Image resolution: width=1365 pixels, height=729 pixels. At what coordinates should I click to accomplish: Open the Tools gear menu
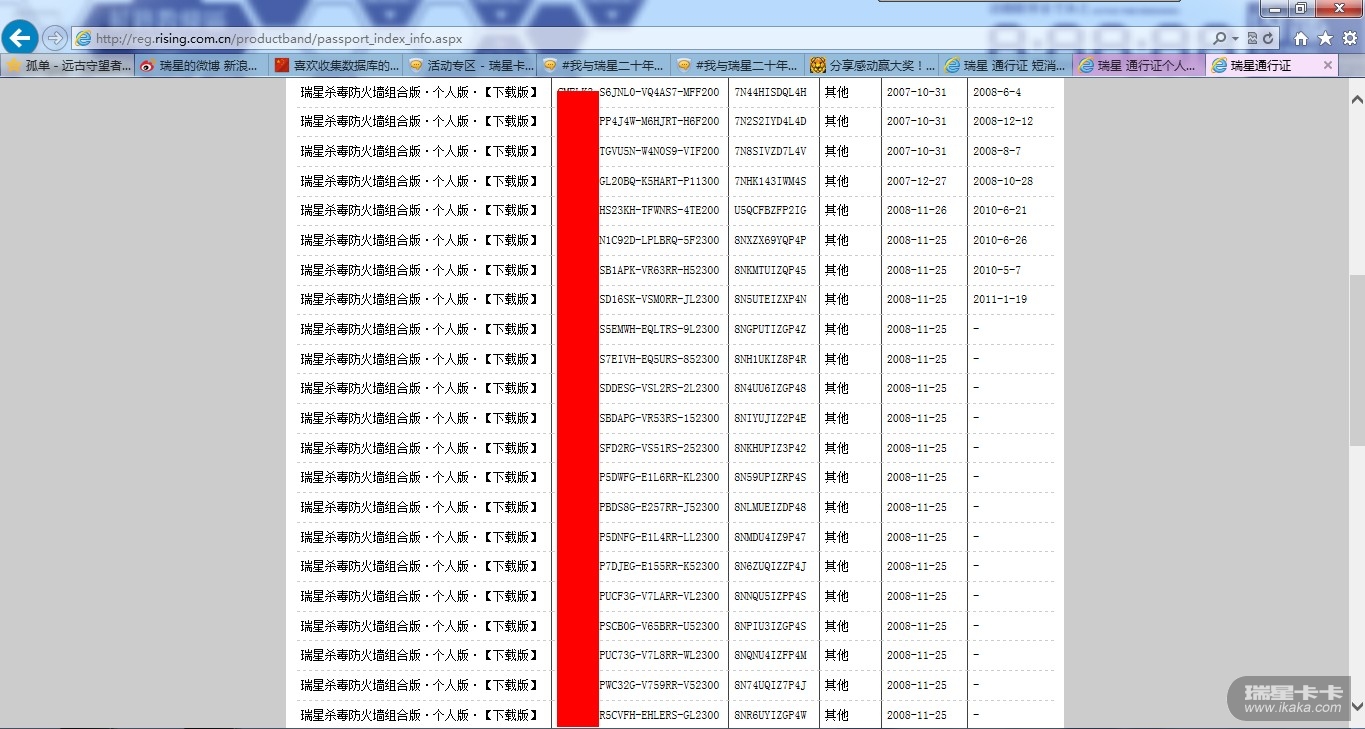click(1349, 38)
